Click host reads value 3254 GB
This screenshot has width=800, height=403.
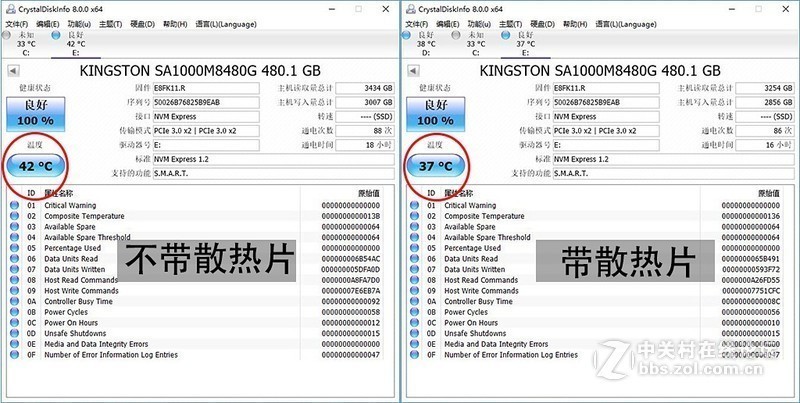pyautogui.click(x=765, y=88)
